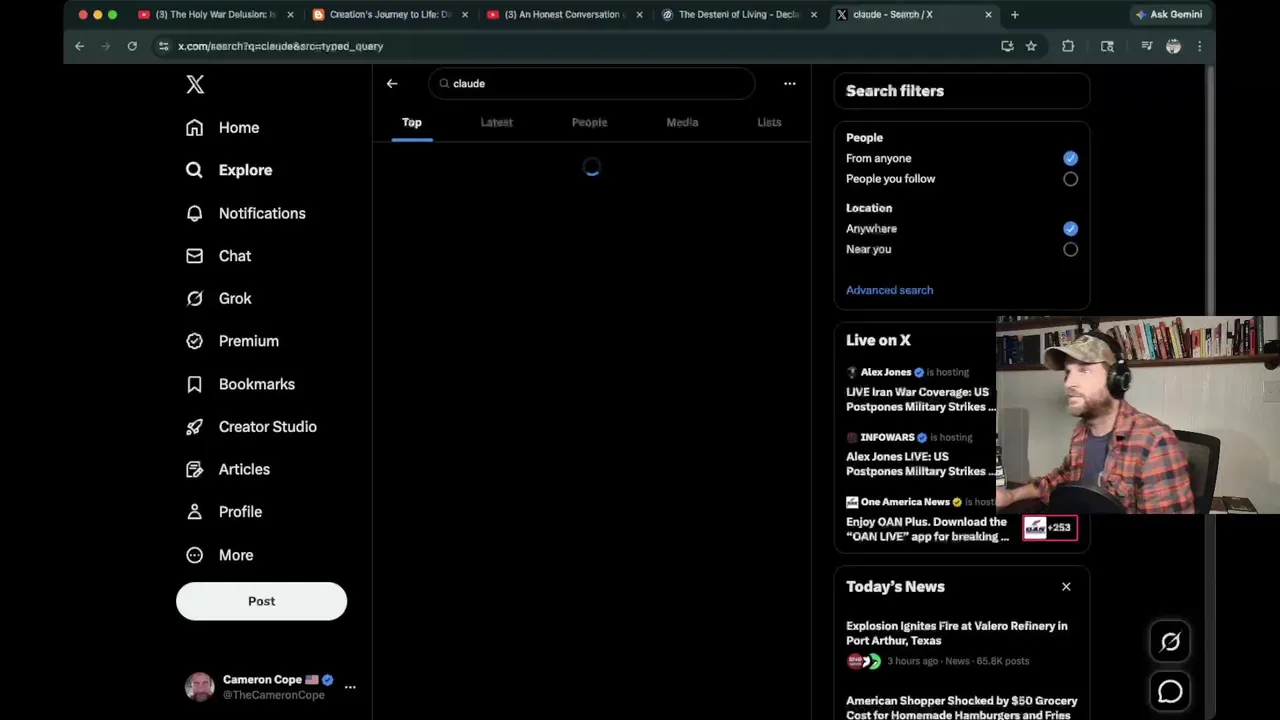Click the Search filters heading
The width and height of the screenshot is (1280, 720).
(895, 91)
